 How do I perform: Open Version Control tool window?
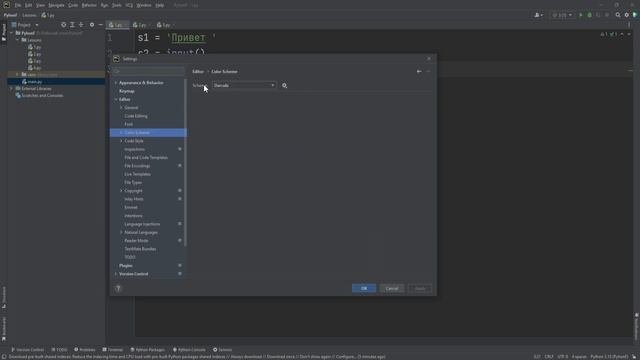pyautogui.click(x=27, y=350)
